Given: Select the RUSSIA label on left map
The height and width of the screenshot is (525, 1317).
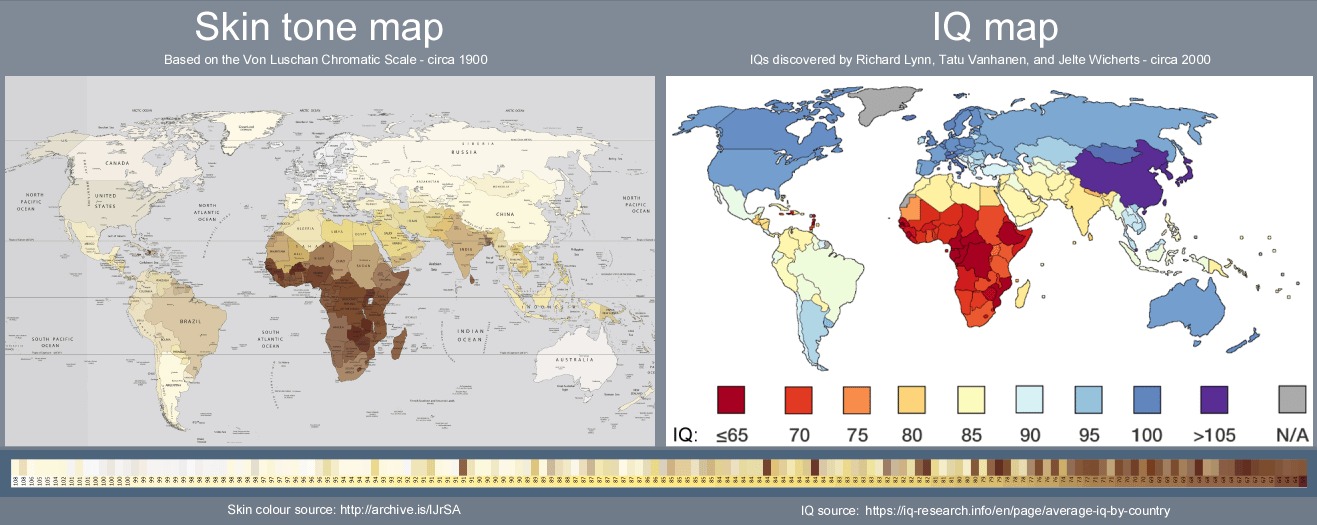Looking at the screenshot, I should (462, 153).
